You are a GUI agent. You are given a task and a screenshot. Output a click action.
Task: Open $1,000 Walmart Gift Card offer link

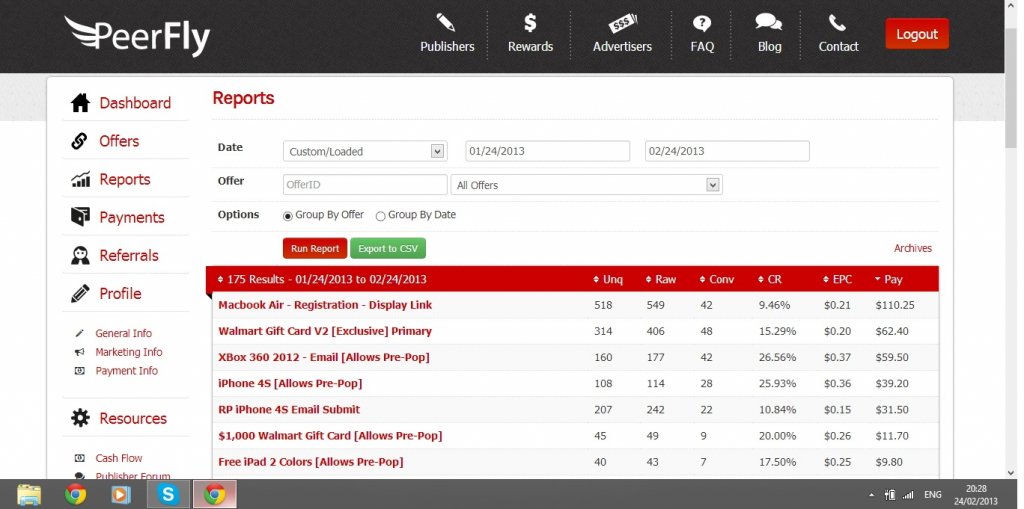[x=330, y=436]
